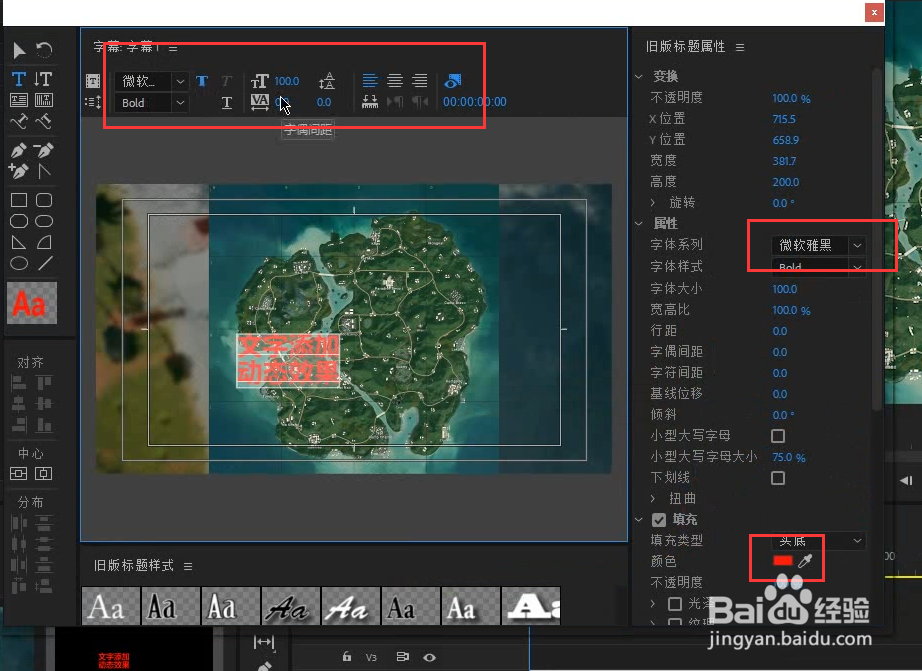Screen dimensions: 922x671
Task: Enable the 小型大写字母 checkbox
Action: point(778,436)
